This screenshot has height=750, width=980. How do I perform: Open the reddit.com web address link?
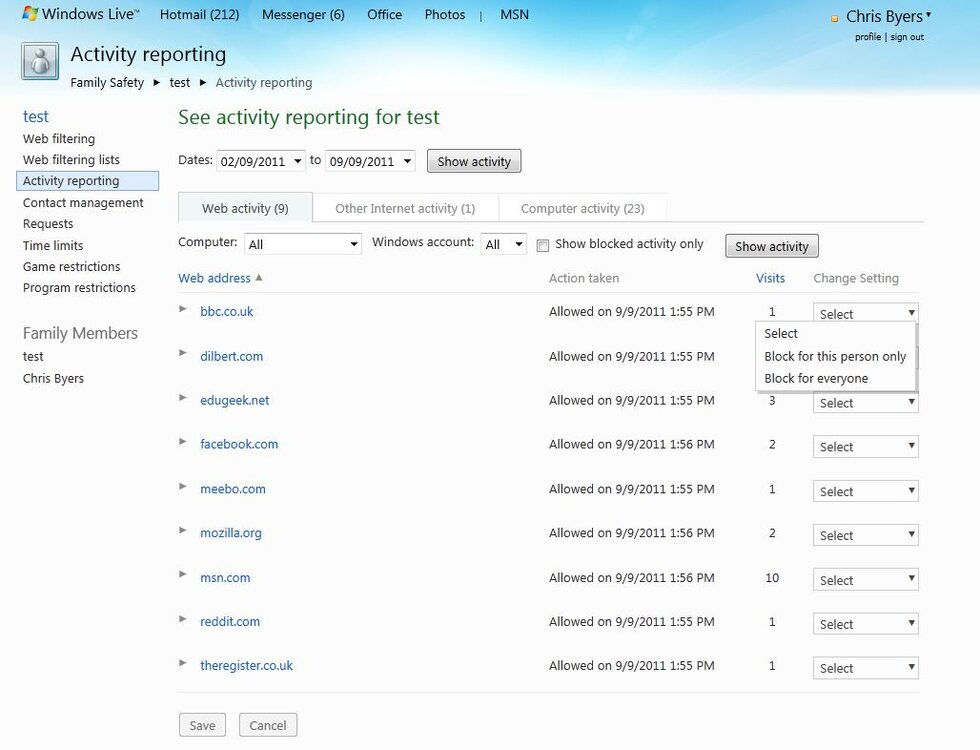click(230, 621)
